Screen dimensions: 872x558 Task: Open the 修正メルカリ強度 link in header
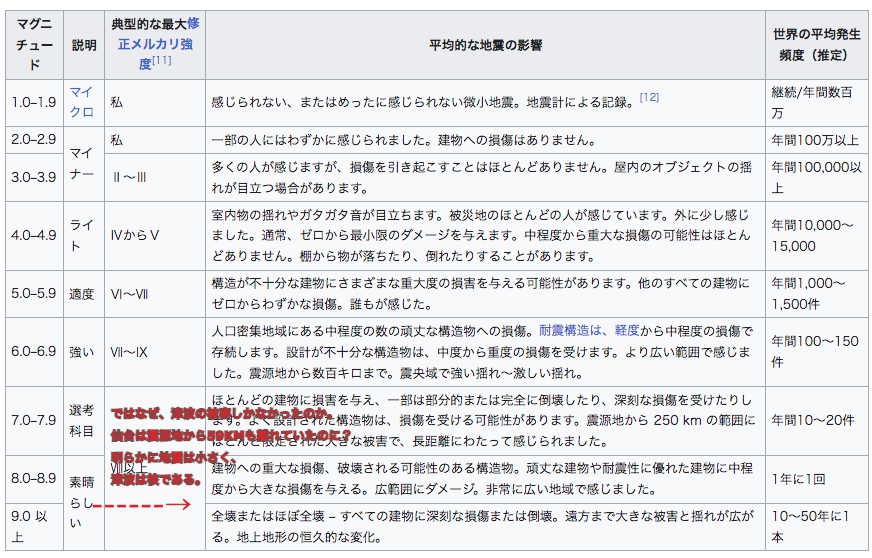tap(155, 44)
